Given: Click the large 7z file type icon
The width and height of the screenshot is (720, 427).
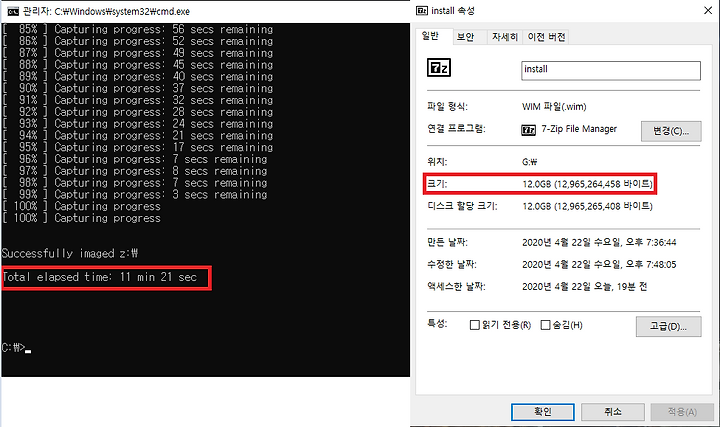Looking at the screenshot, I should pos(439,68).
